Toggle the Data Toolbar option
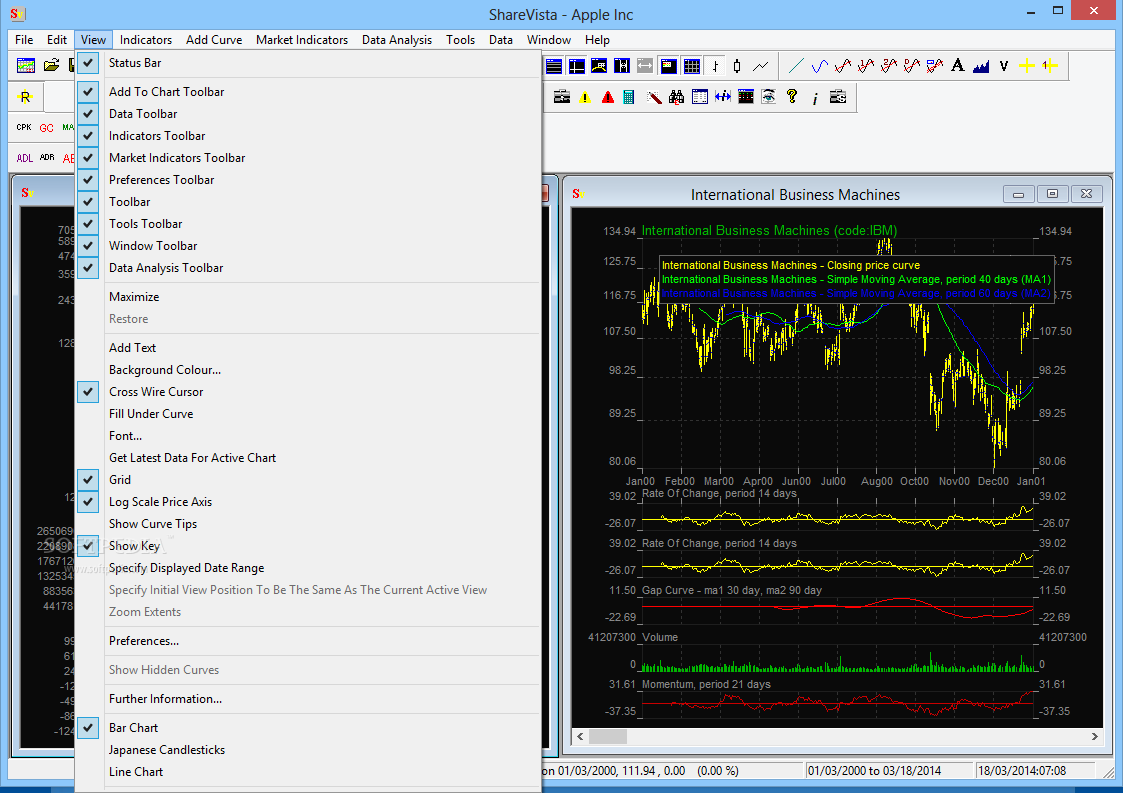Screen dimensions: 1123x793 [x=308, y=114]
